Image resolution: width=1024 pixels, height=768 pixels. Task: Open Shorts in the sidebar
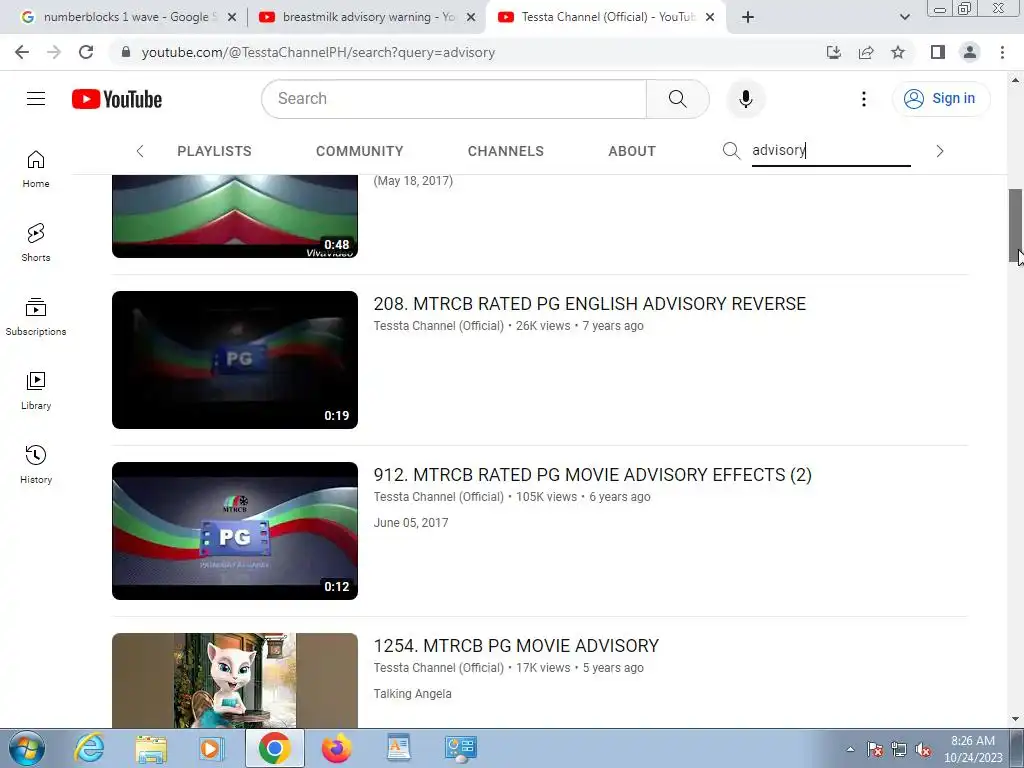tap(36, 243)
